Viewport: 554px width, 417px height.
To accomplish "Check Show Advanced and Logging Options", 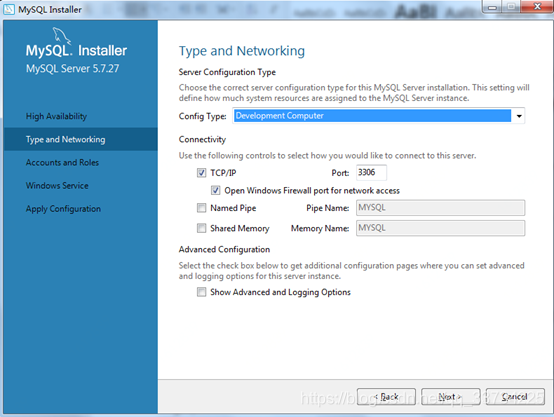I will coord(201,292).
